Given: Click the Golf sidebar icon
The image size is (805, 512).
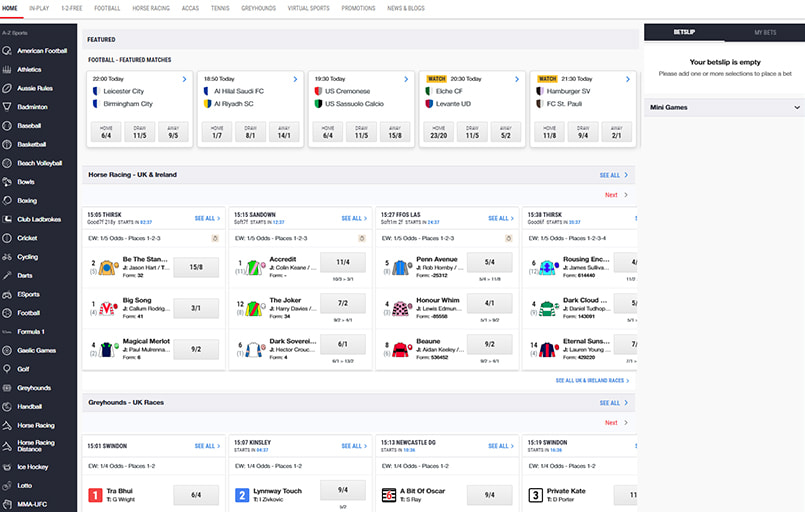Looking at the screenshot, I should tap(8, 369).
